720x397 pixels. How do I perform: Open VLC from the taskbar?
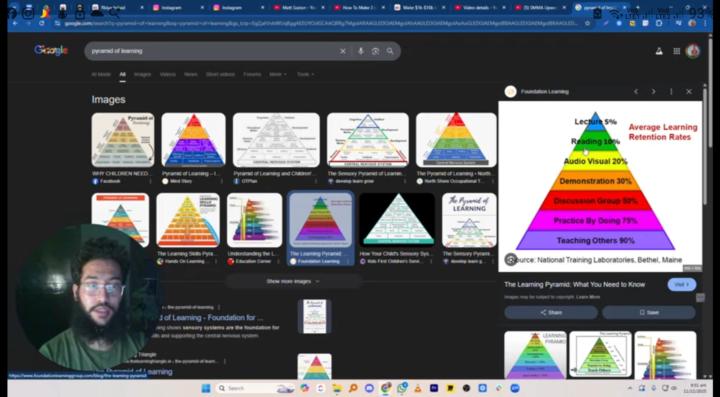(417, 388)
